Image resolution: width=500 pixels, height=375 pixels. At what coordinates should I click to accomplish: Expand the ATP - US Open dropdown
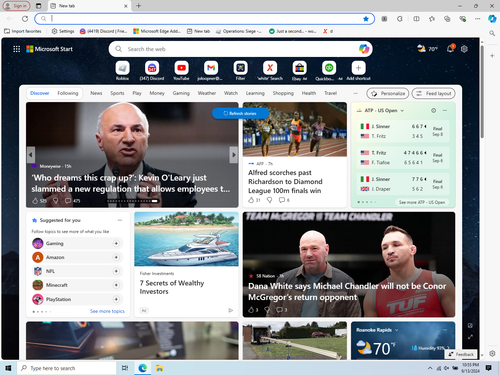coord(402,111)
